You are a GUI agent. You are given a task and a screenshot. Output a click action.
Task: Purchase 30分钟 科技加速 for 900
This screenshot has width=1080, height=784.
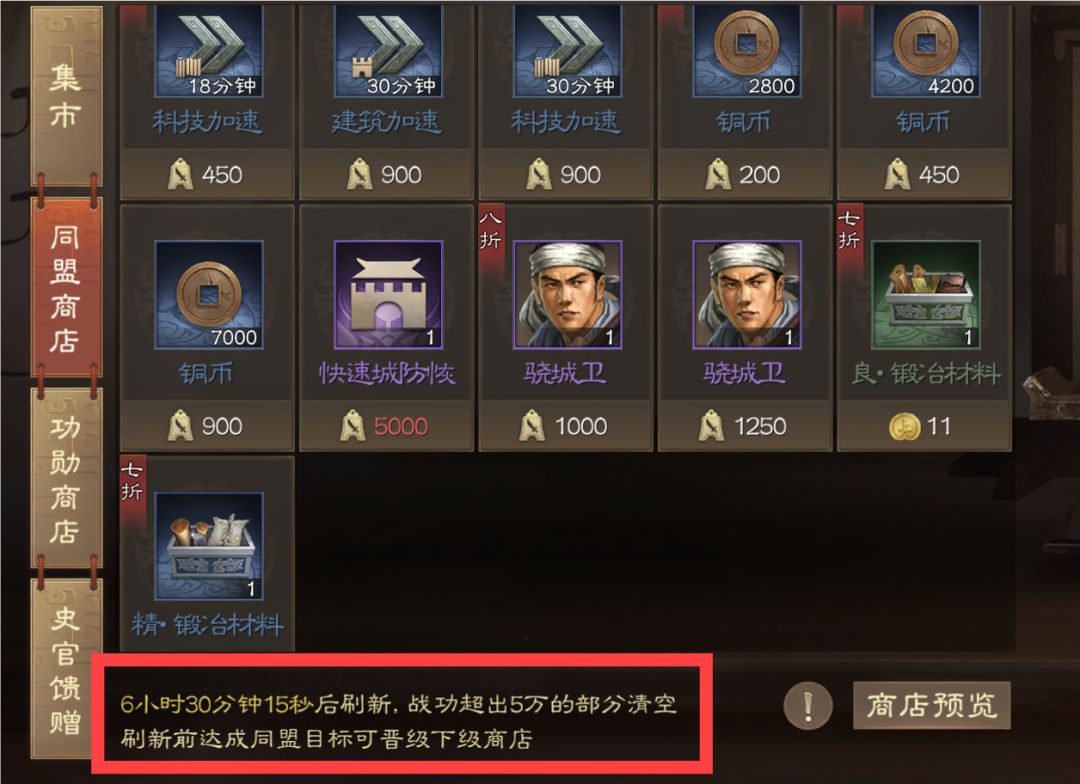tap(565, 175)
